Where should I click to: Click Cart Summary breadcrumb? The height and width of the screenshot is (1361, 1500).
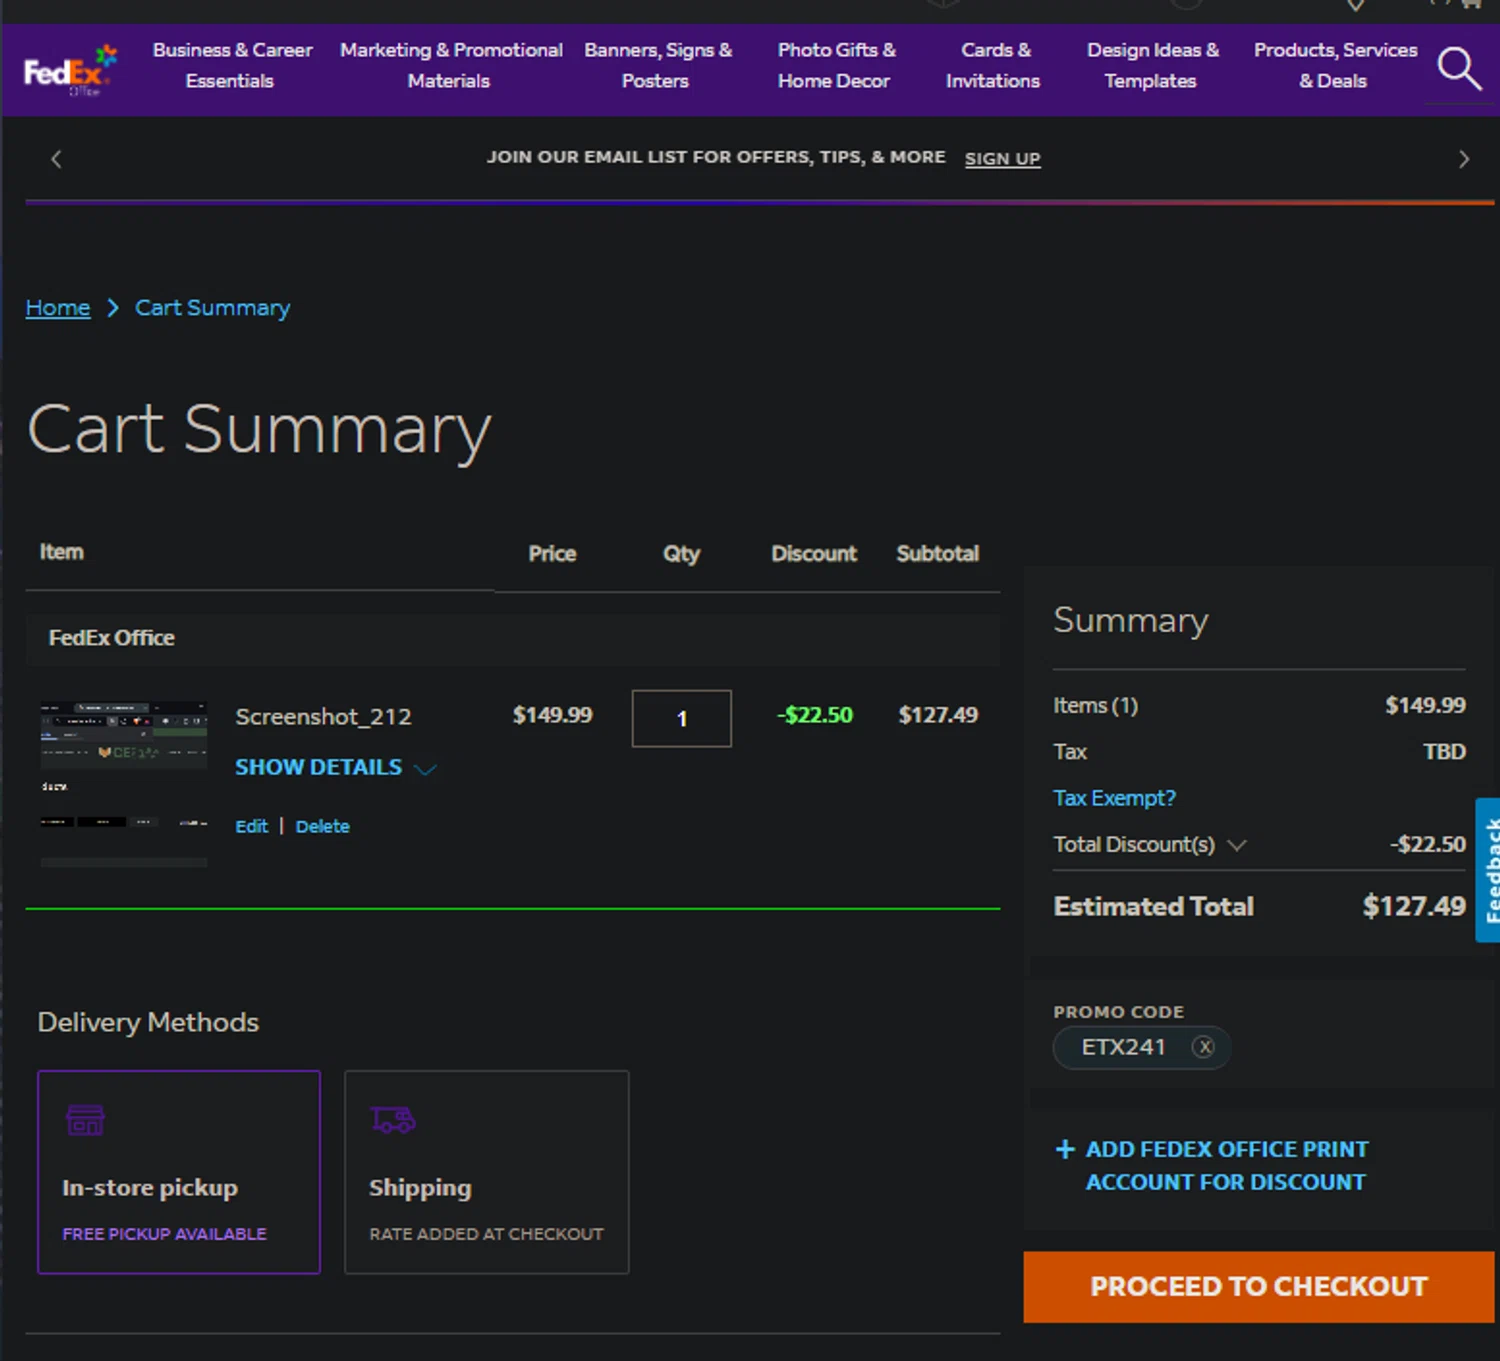click(x=213, y=308)
